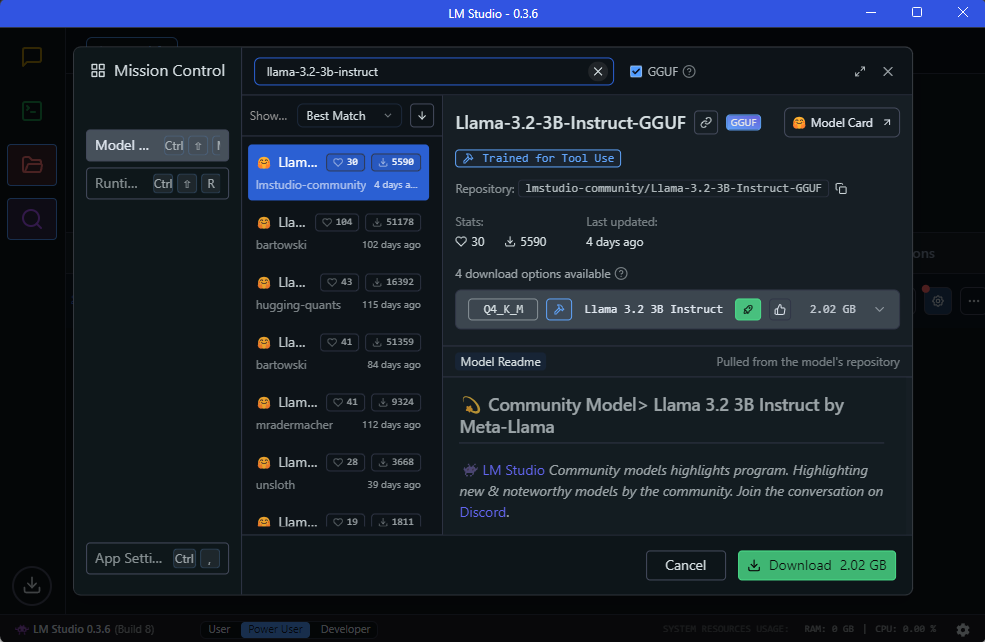Select the unsloth model result

(339, 473)
